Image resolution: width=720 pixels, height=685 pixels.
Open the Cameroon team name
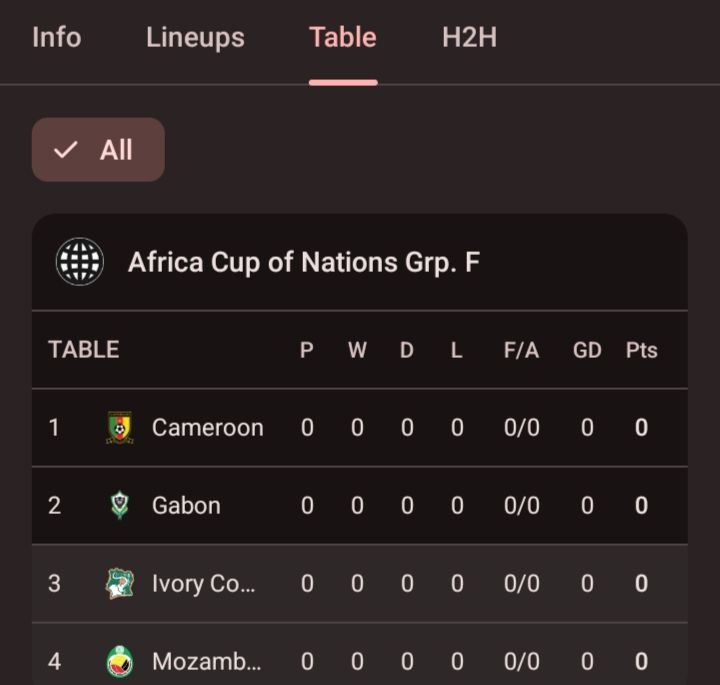[x=208, y=428]
